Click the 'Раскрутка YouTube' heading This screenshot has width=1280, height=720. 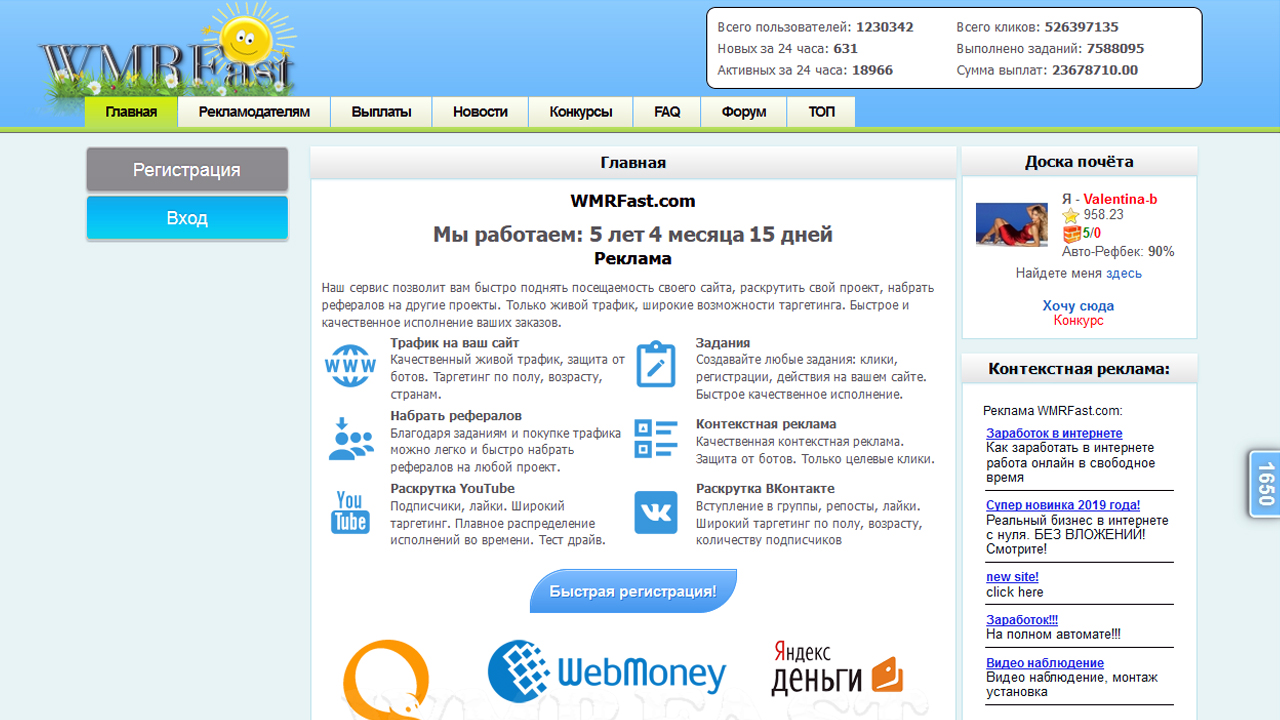tap(452, 489)
